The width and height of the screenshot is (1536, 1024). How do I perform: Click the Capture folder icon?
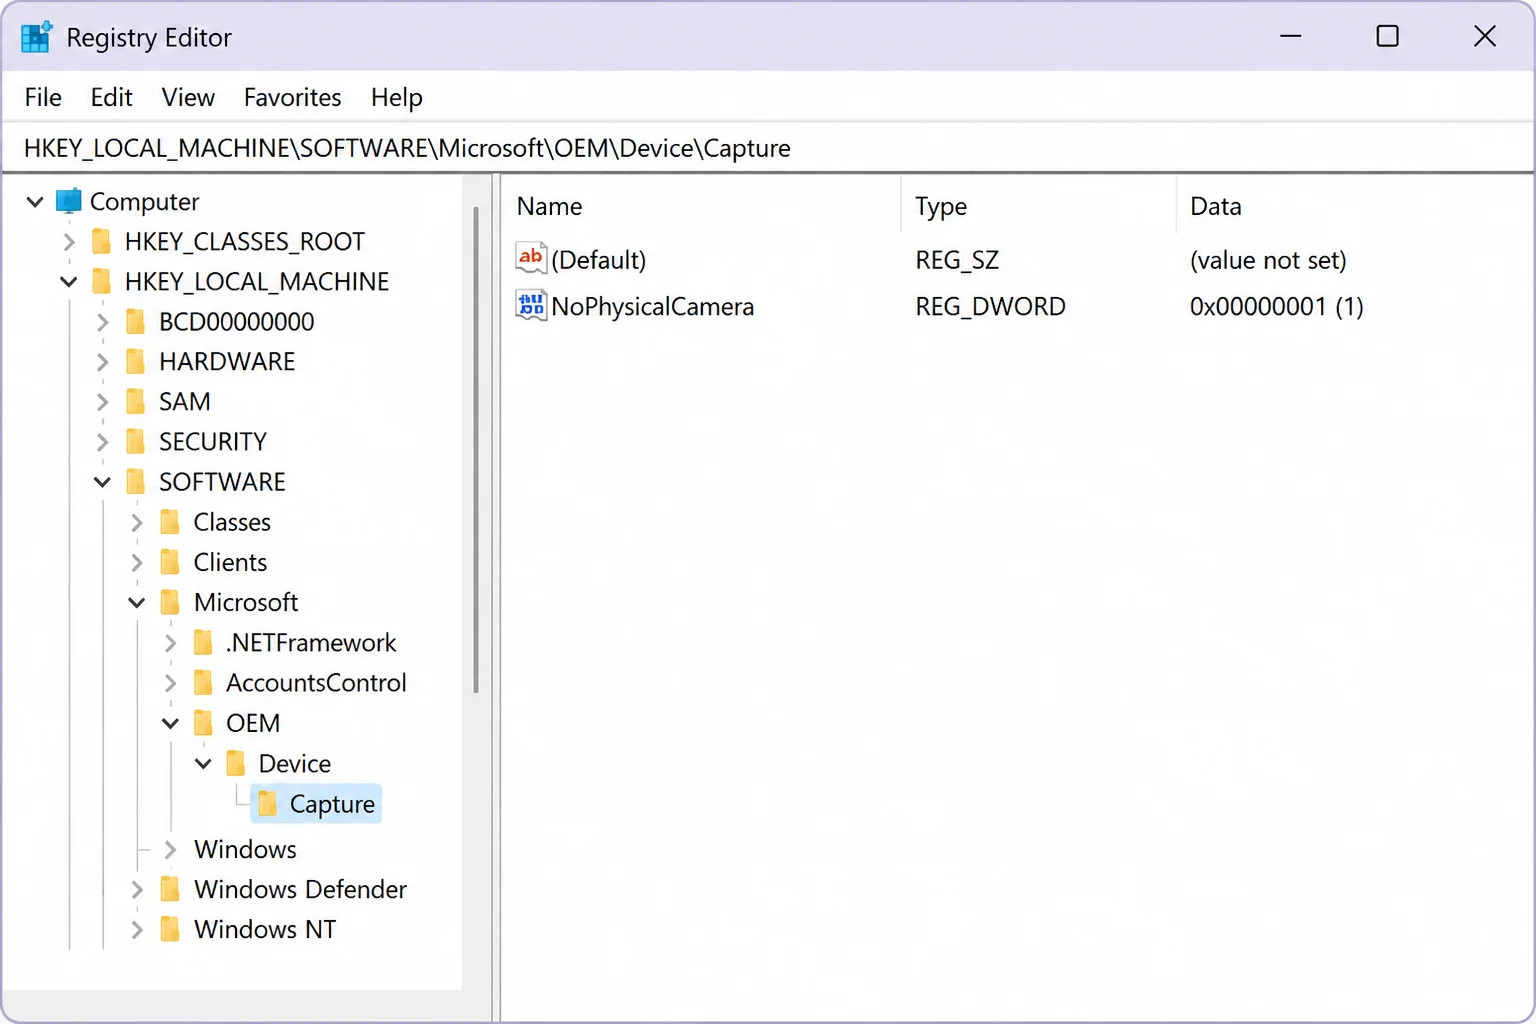[x=267, y=803]
